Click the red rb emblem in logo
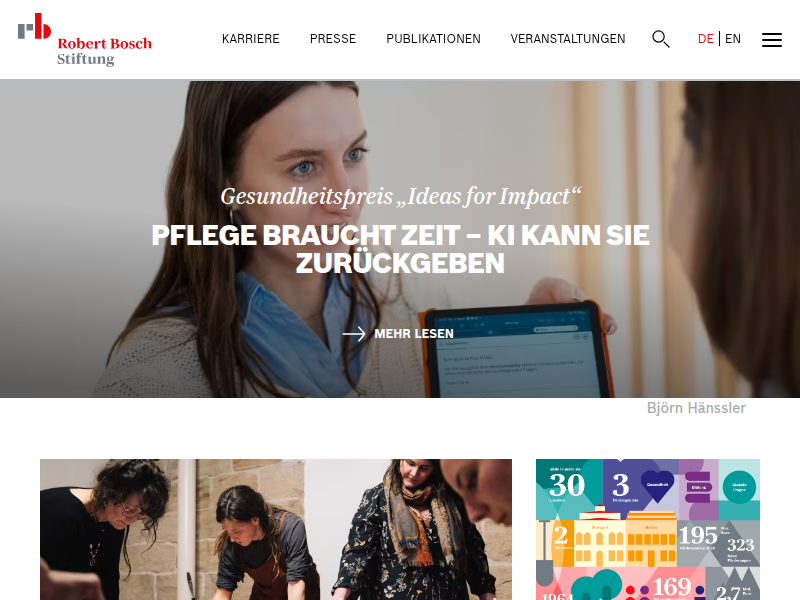This screenshot has width=800, height=600. [34, 26]
